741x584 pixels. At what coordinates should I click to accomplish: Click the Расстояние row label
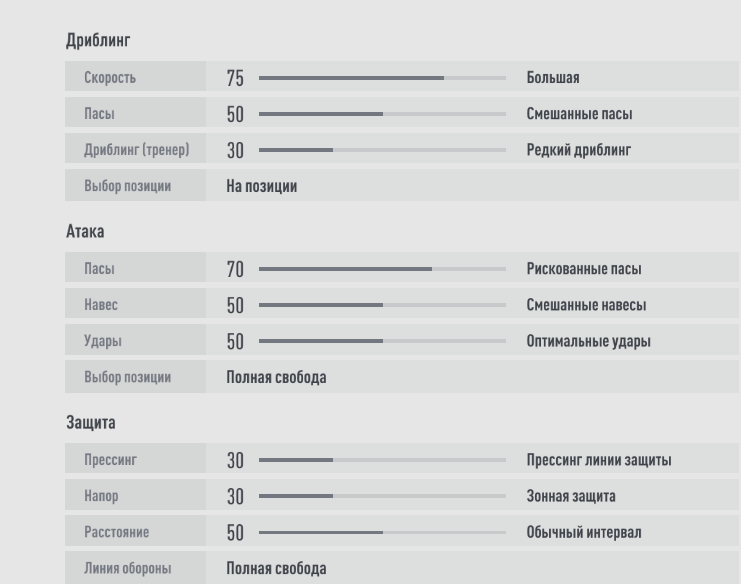click(x=116, y=532)
